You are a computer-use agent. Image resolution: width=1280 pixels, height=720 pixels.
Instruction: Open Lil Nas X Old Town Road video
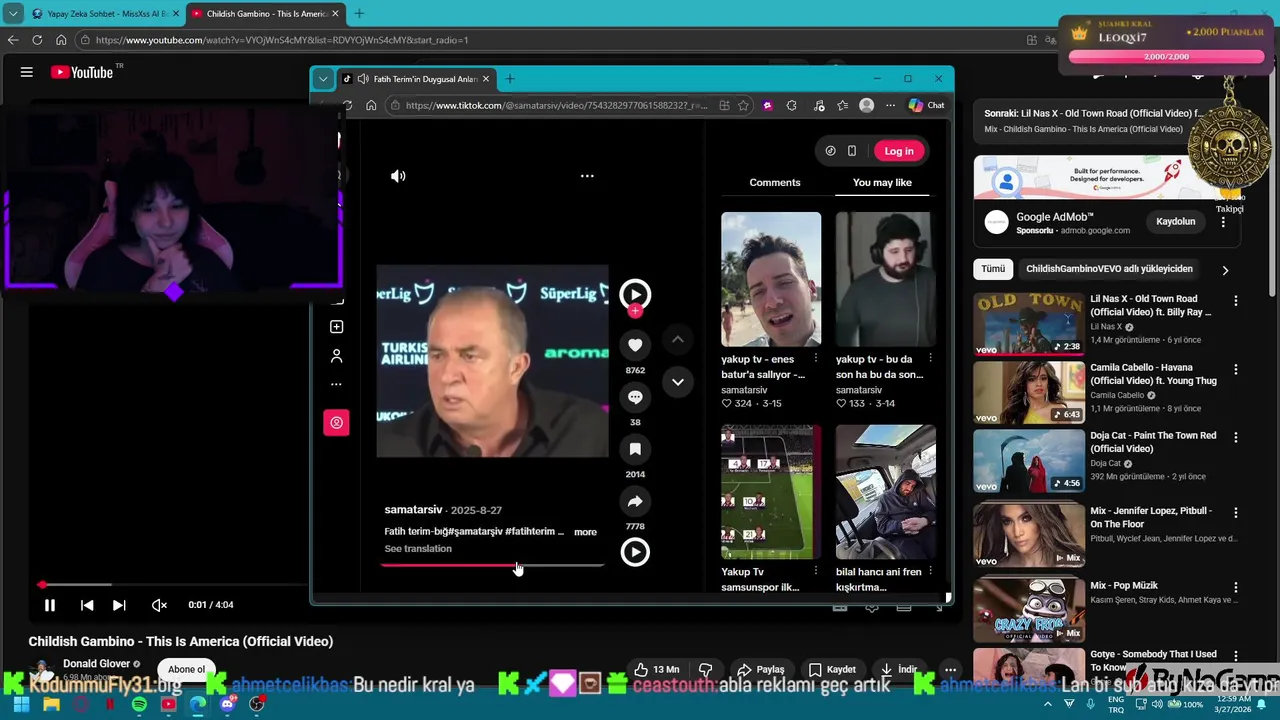click(x=1029, y=323)
